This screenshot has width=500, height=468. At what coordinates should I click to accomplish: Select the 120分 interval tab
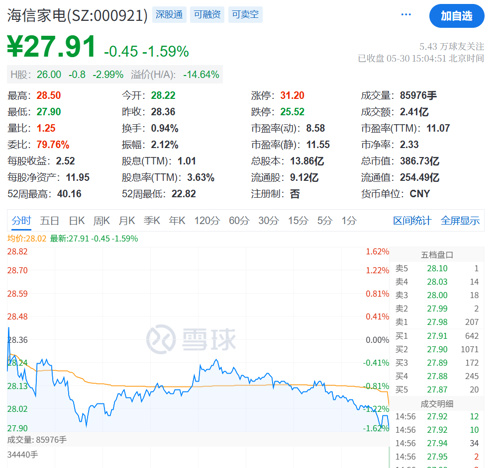[207, 221]
